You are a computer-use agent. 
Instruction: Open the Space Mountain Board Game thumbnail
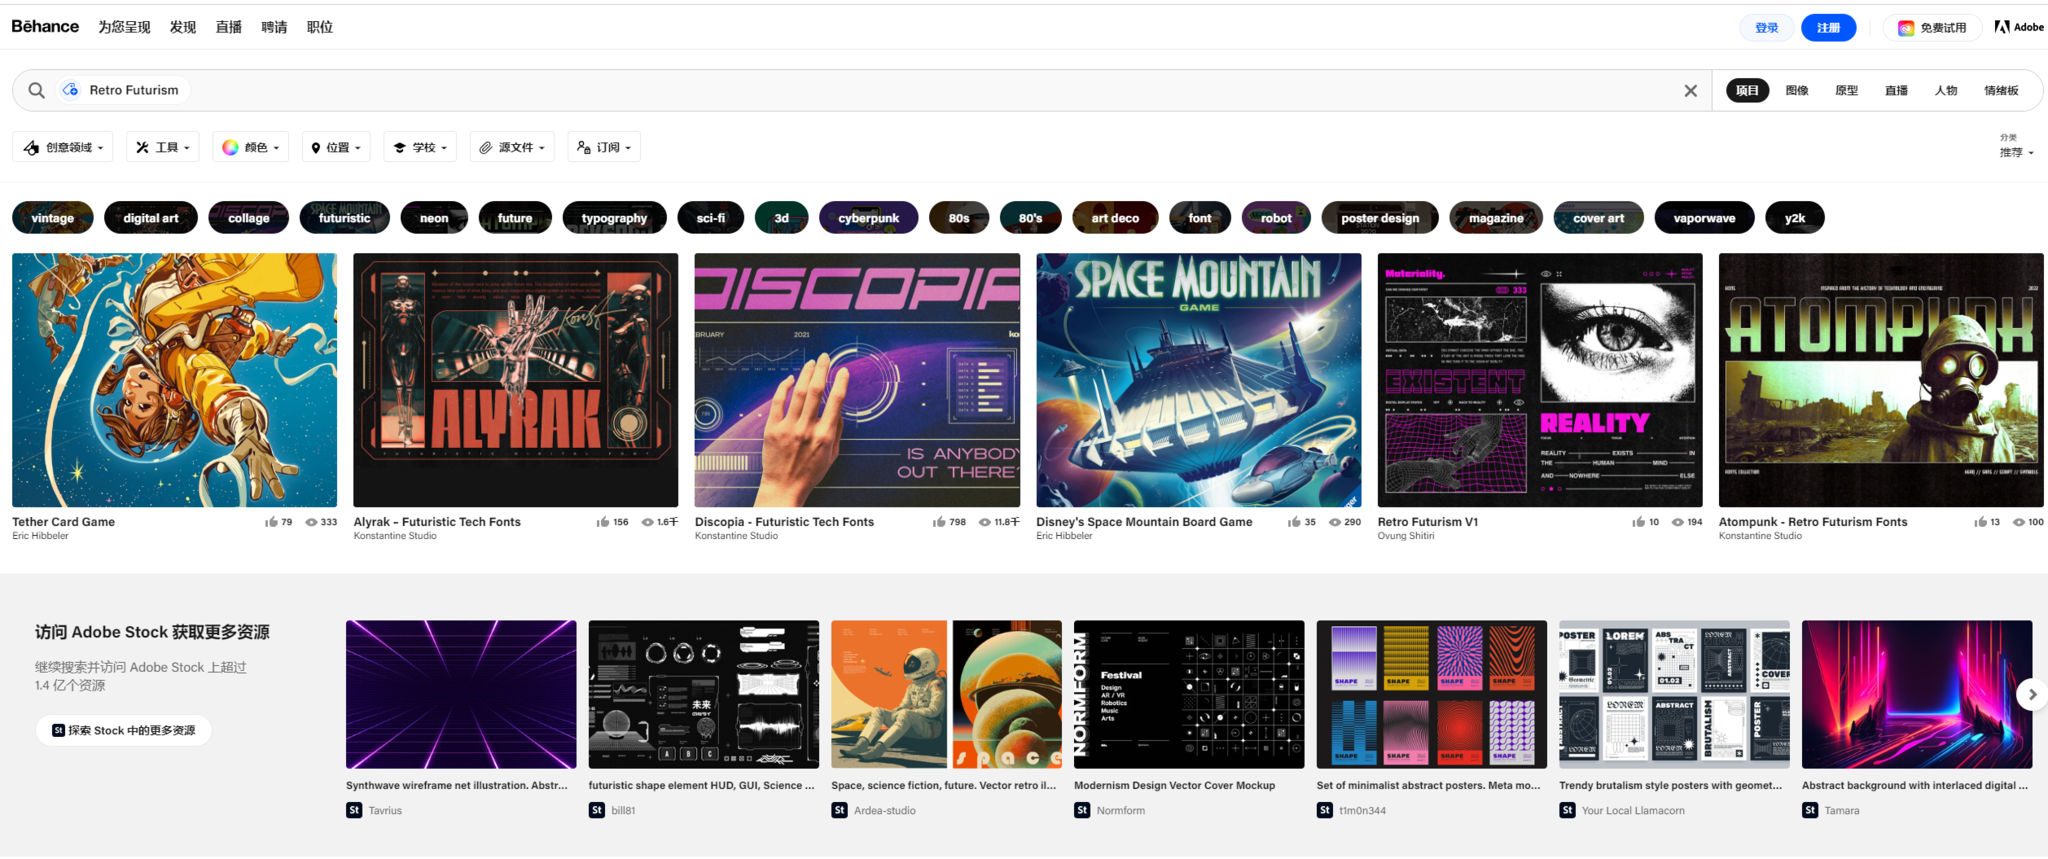tap(1198, 380)
